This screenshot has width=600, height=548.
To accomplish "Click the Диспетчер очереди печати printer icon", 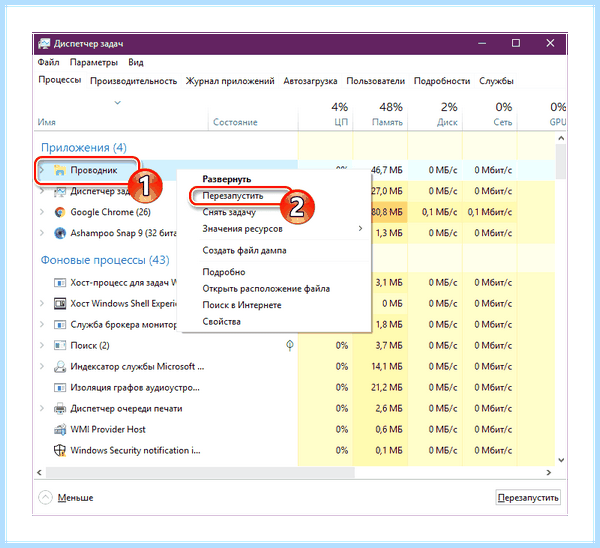I will [x=60, y=409].
